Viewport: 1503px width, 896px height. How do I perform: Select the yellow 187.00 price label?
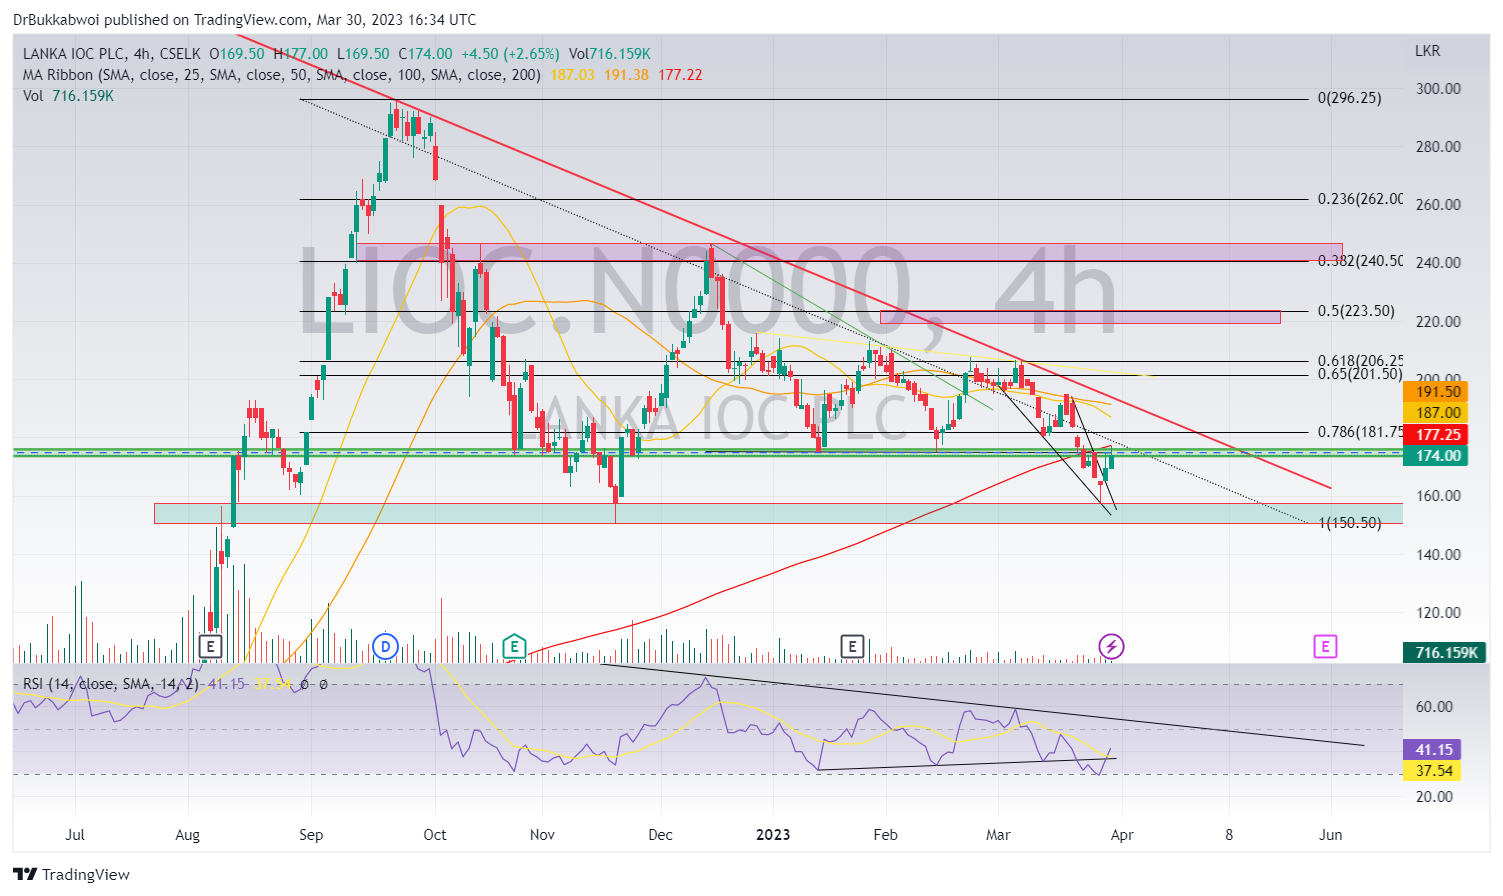(x=1436, y=412)
